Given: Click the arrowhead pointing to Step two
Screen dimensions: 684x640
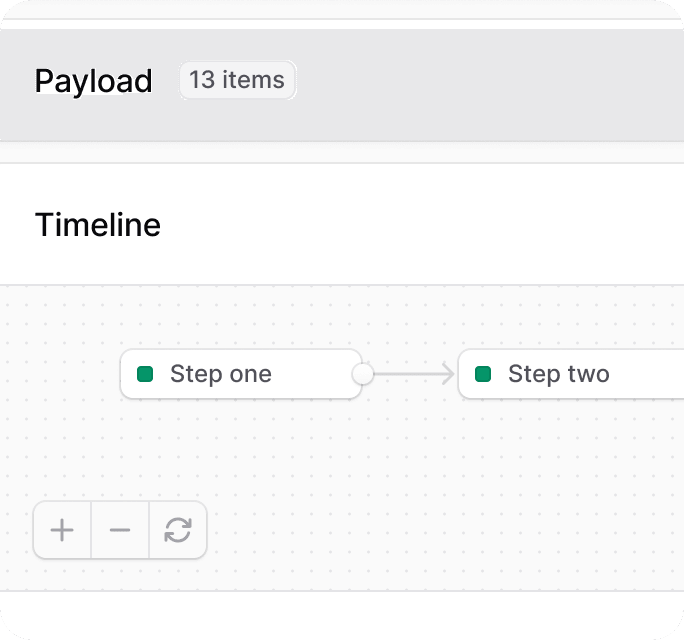Looking at the screenshot, I should (x=448, y=374).
